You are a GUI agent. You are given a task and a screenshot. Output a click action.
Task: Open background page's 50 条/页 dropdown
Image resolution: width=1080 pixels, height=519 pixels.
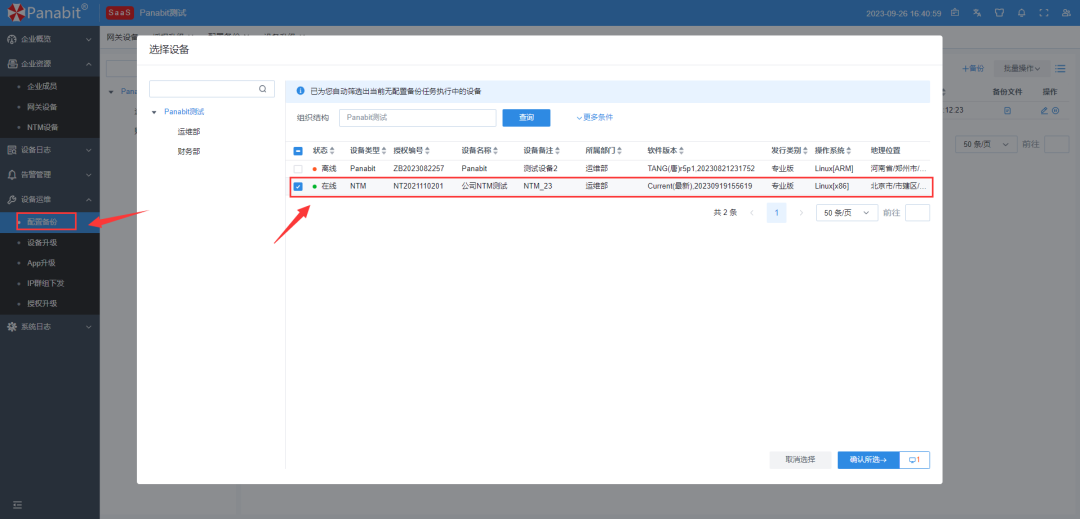986,144
